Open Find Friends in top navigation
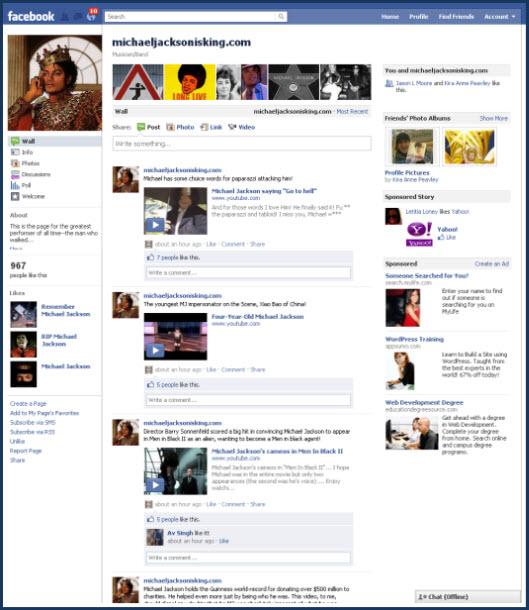This screenshot has height=610, width=529. (456, 17)
